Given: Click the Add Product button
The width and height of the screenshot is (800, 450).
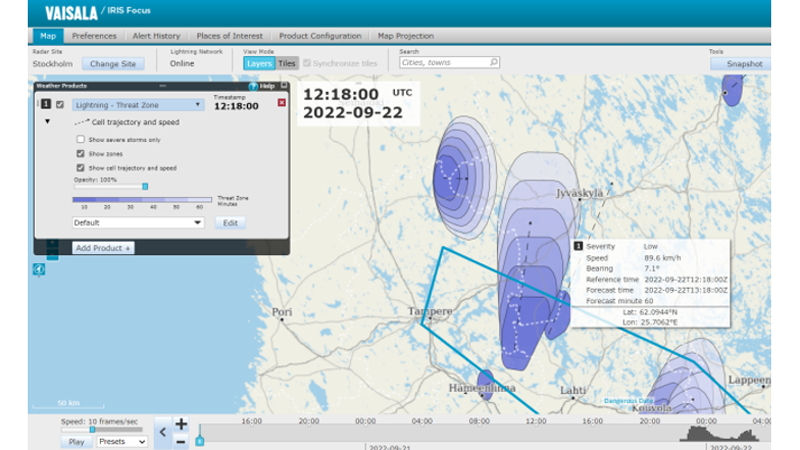Looking at the screenshot, I should click(x=104, y=247).
